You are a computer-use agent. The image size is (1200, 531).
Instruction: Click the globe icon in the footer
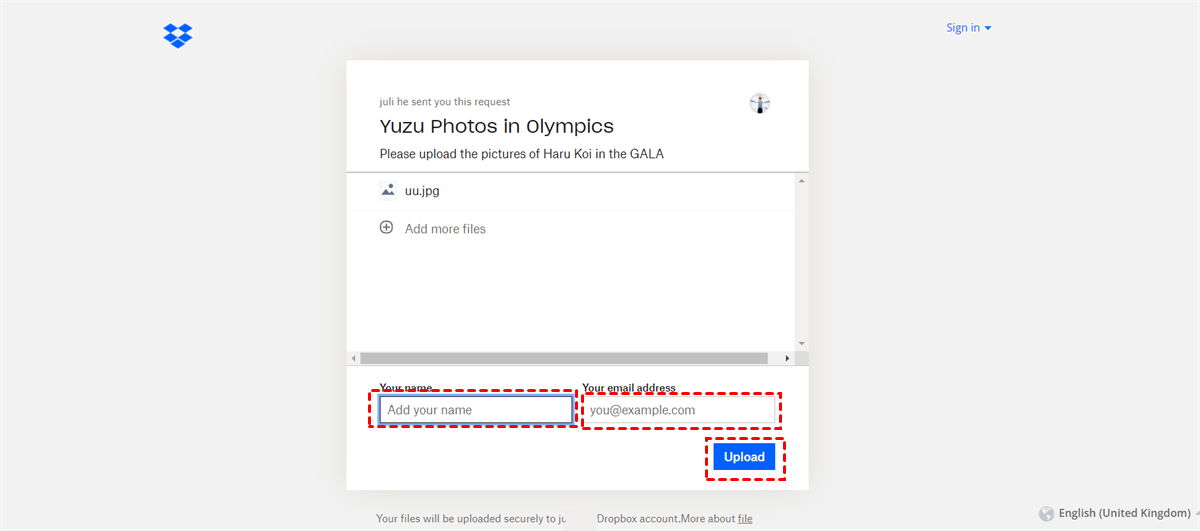(1047, 513)
